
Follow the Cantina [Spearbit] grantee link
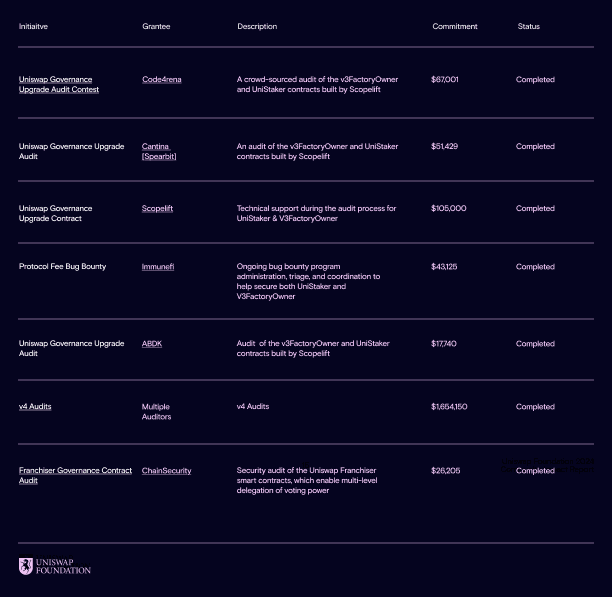[x=158, y=151]
